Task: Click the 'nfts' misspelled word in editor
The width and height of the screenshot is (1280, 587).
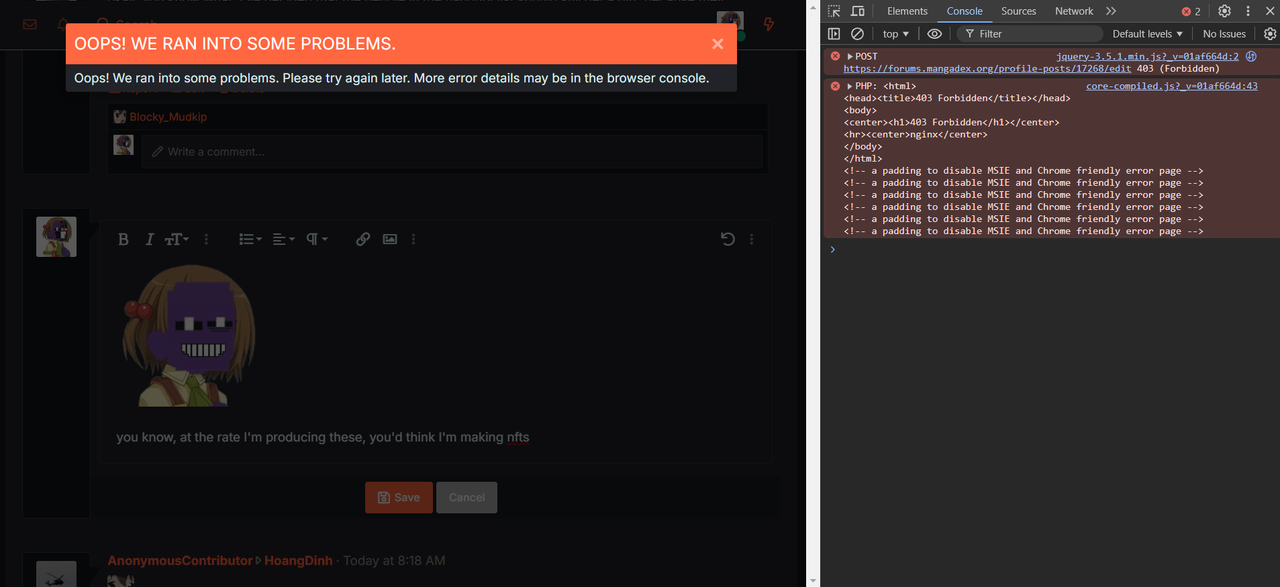Action: tap(517, 437)
